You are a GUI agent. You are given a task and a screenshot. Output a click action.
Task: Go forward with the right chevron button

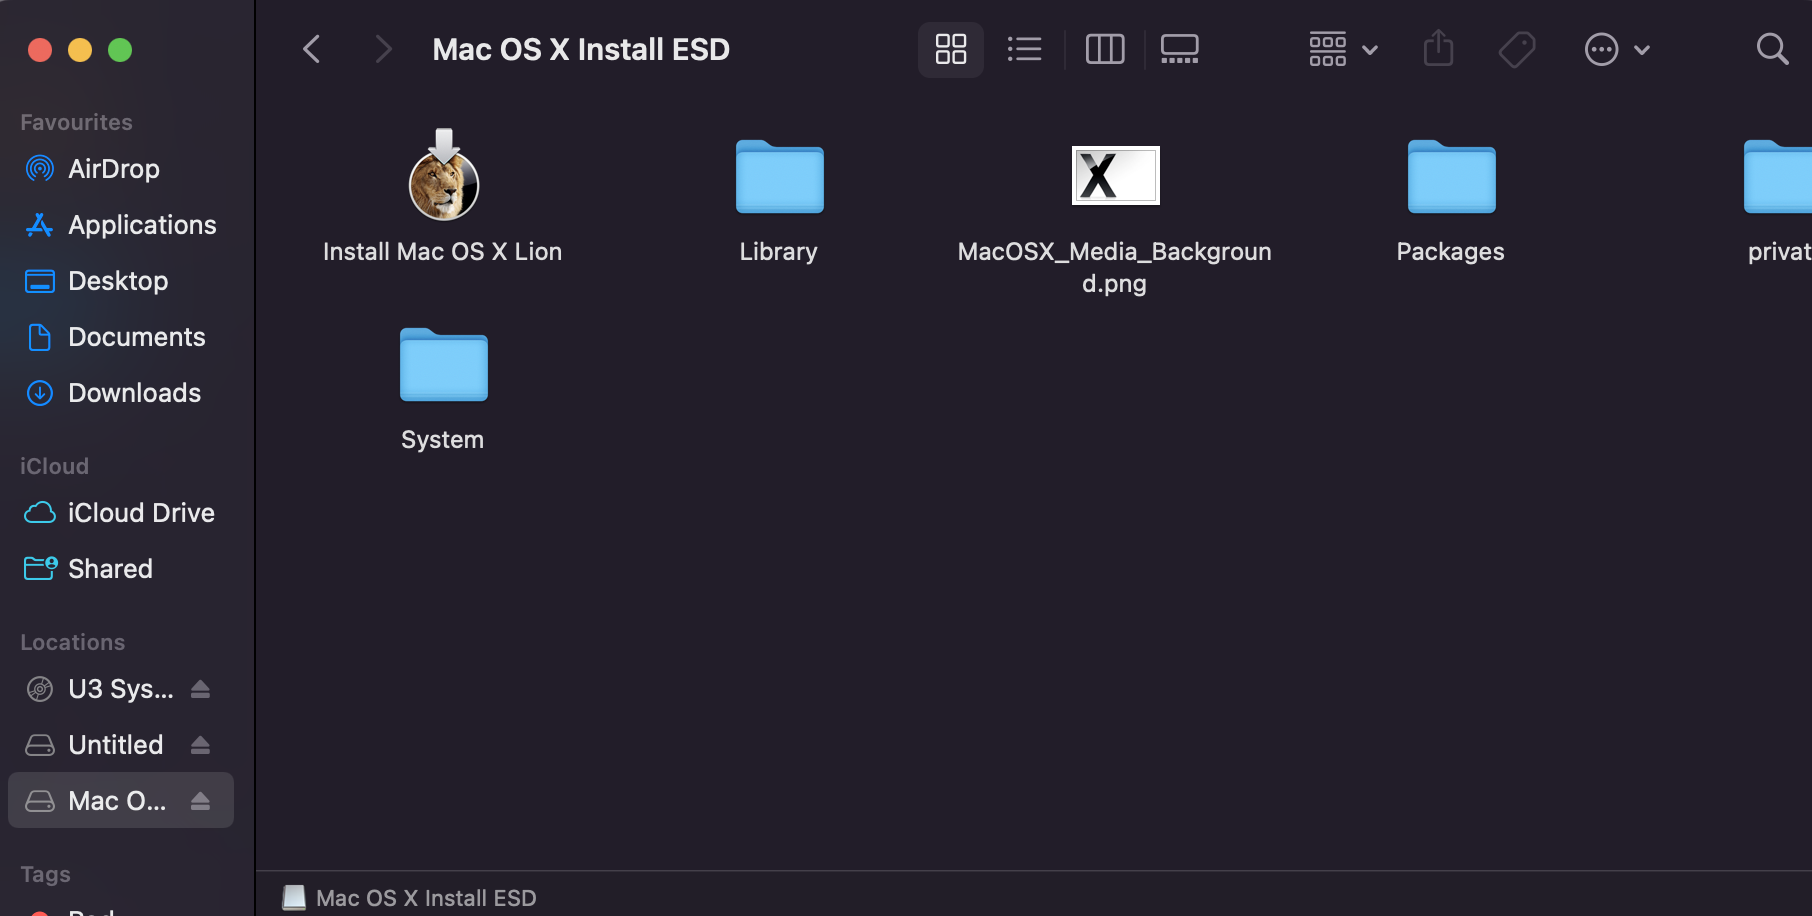382,49
